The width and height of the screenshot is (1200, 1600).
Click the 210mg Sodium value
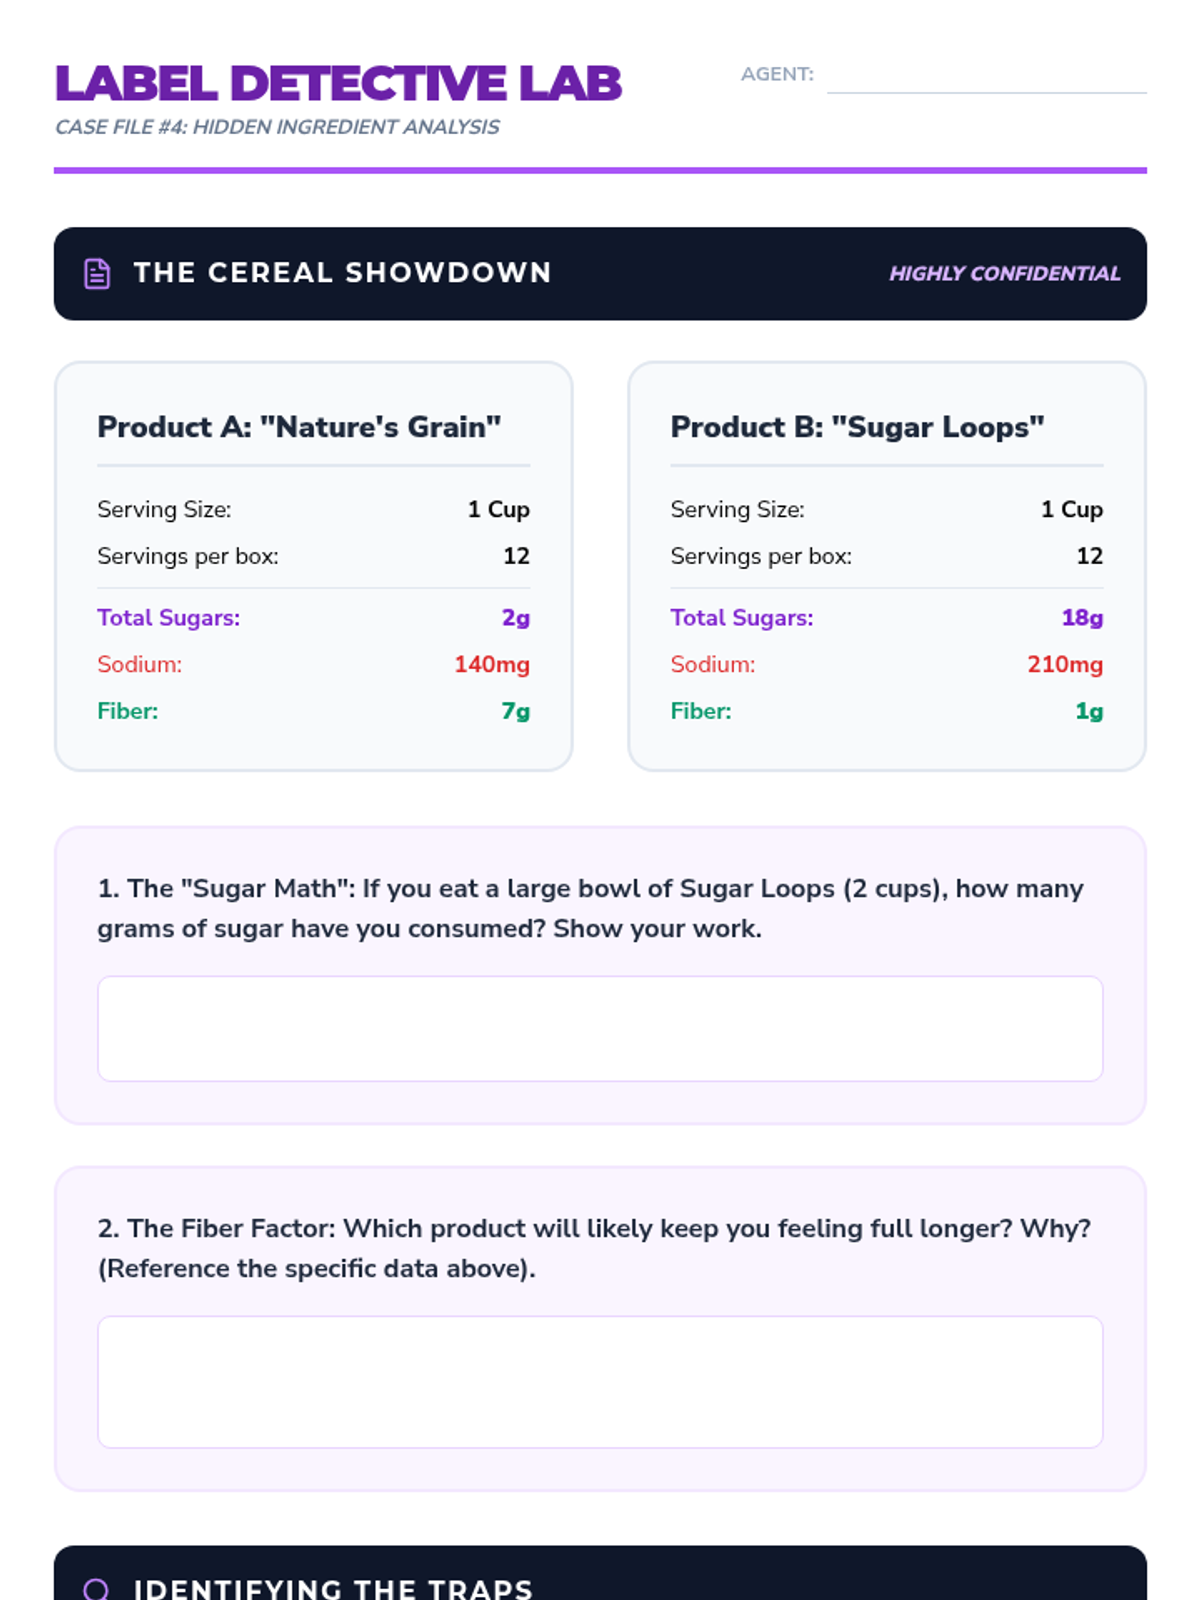point(1065,665)
